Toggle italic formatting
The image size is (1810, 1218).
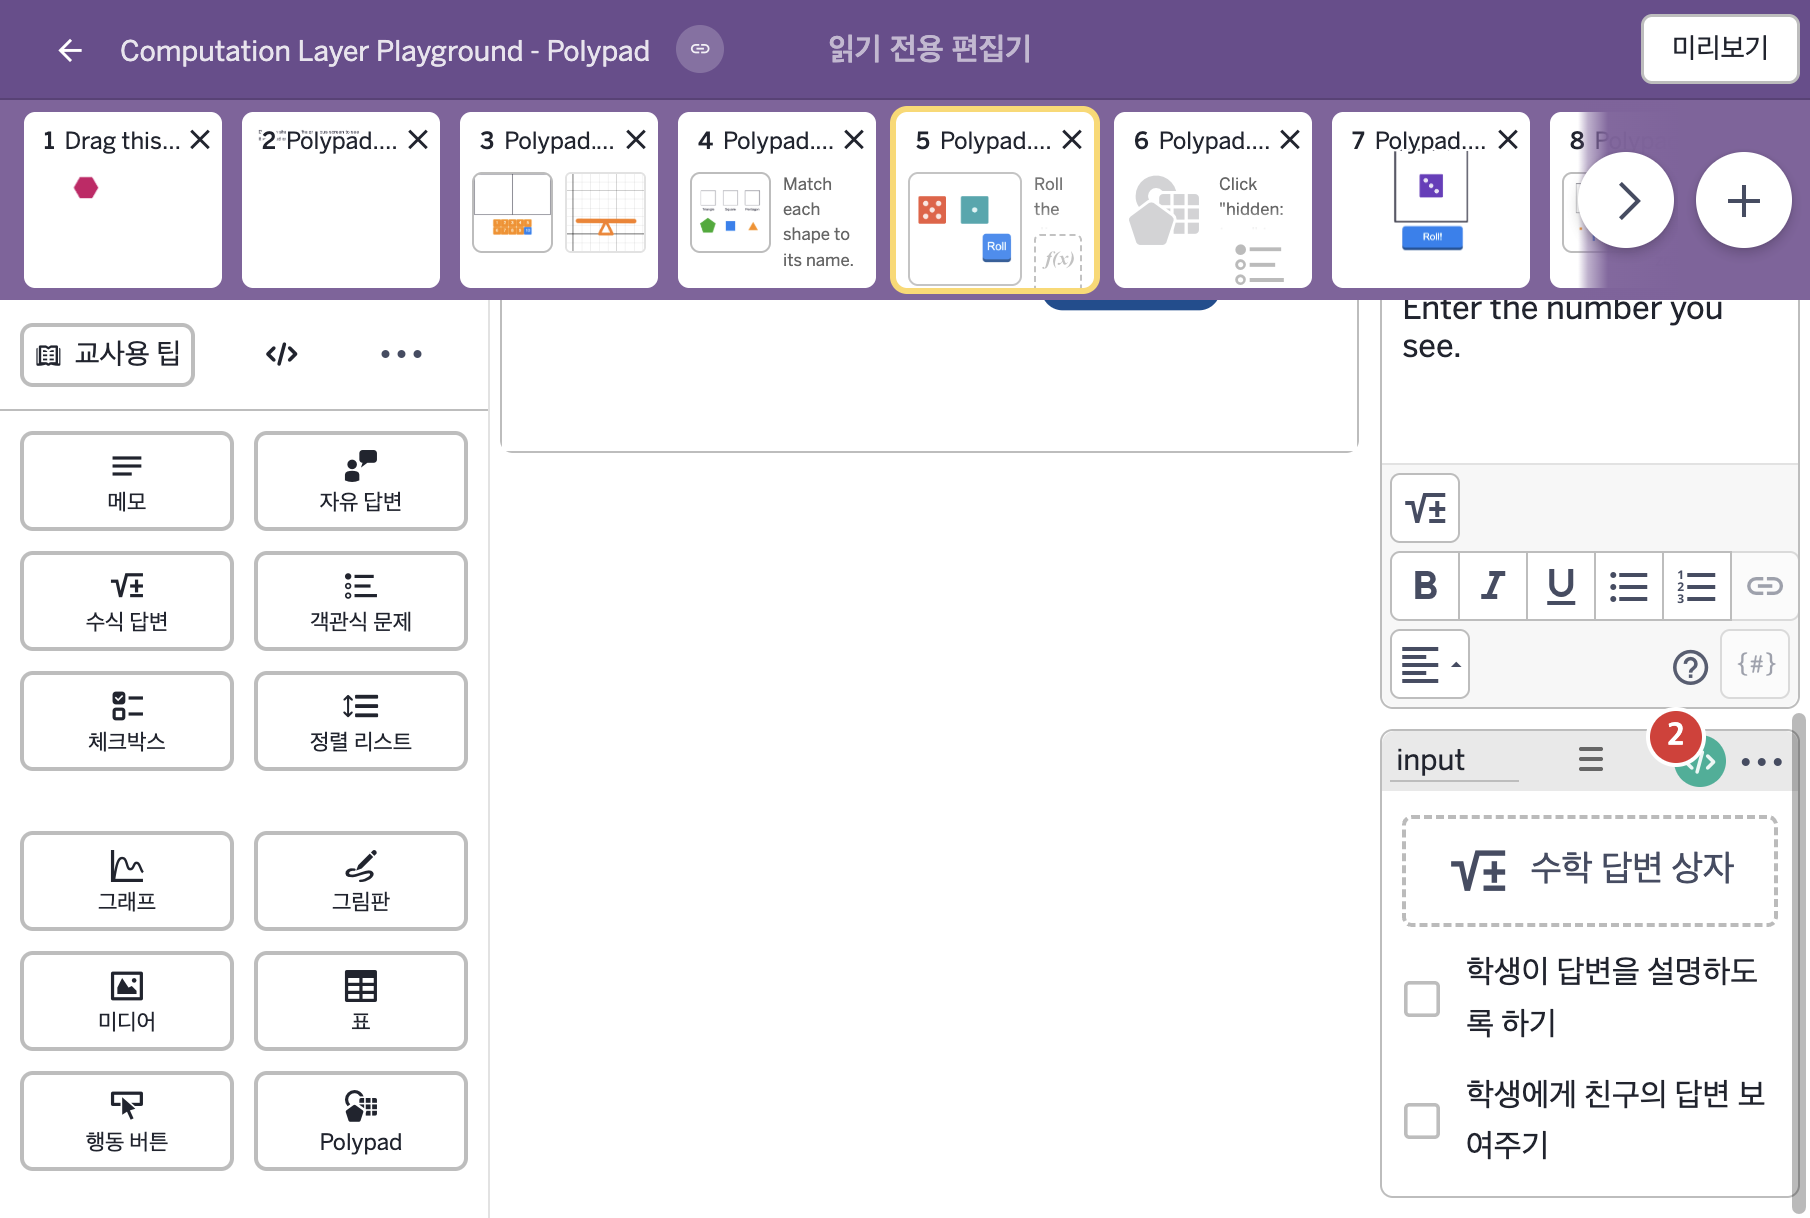coord(1493,586)
